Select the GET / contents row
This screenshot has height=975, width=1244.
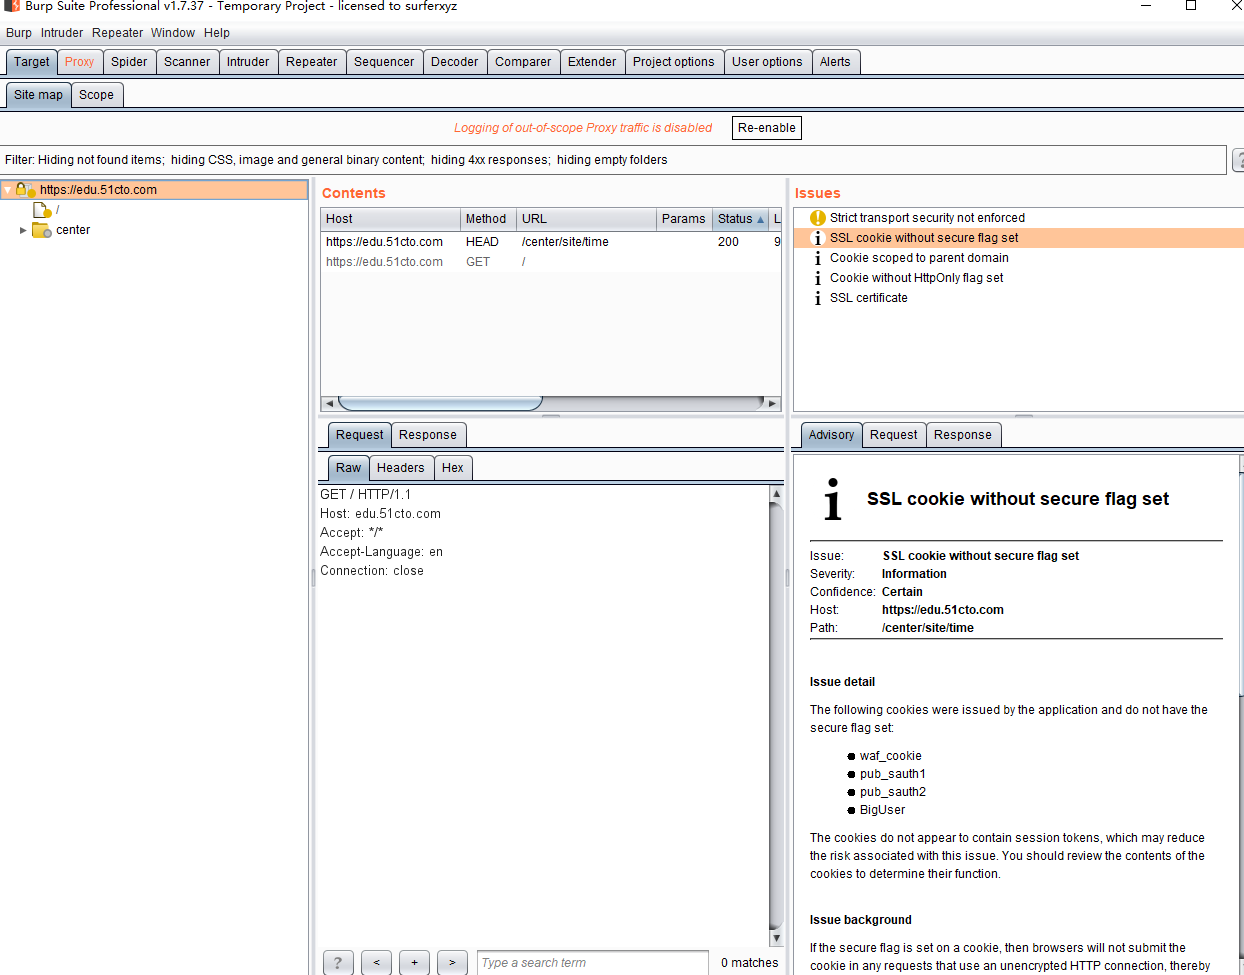551,262
